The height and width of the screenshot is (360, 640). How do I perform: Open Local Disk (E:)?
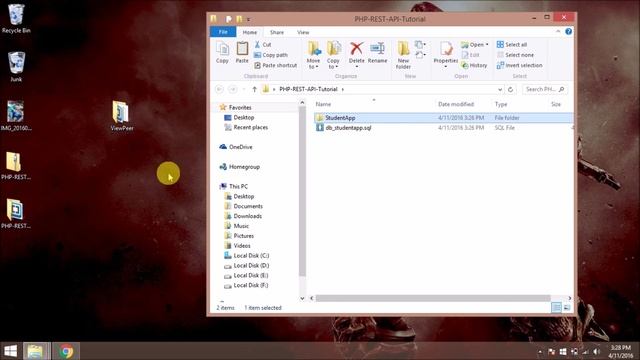[251, 276]
